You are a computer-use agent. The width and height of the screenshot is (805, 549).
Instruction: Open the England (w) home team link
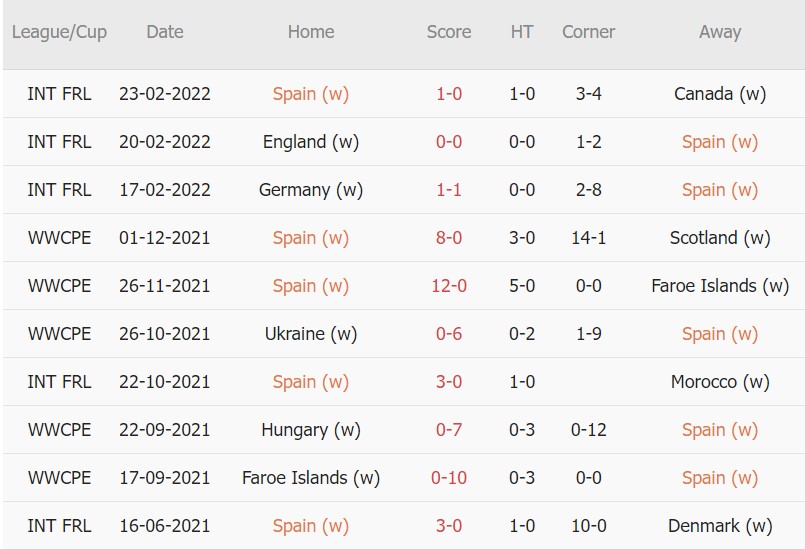pos(310,142)
